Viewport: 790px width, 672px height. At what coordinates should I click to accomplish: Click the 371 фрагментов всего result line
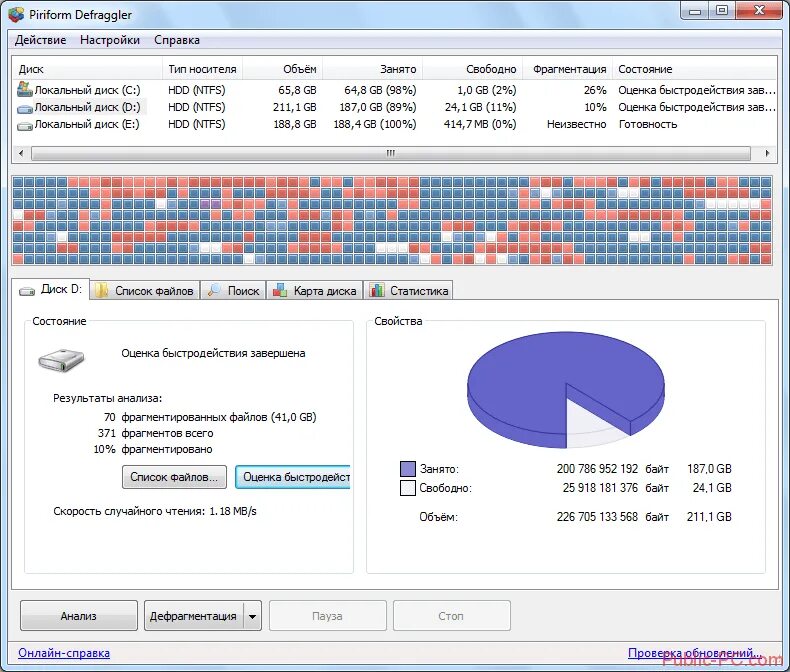(156, 433)
